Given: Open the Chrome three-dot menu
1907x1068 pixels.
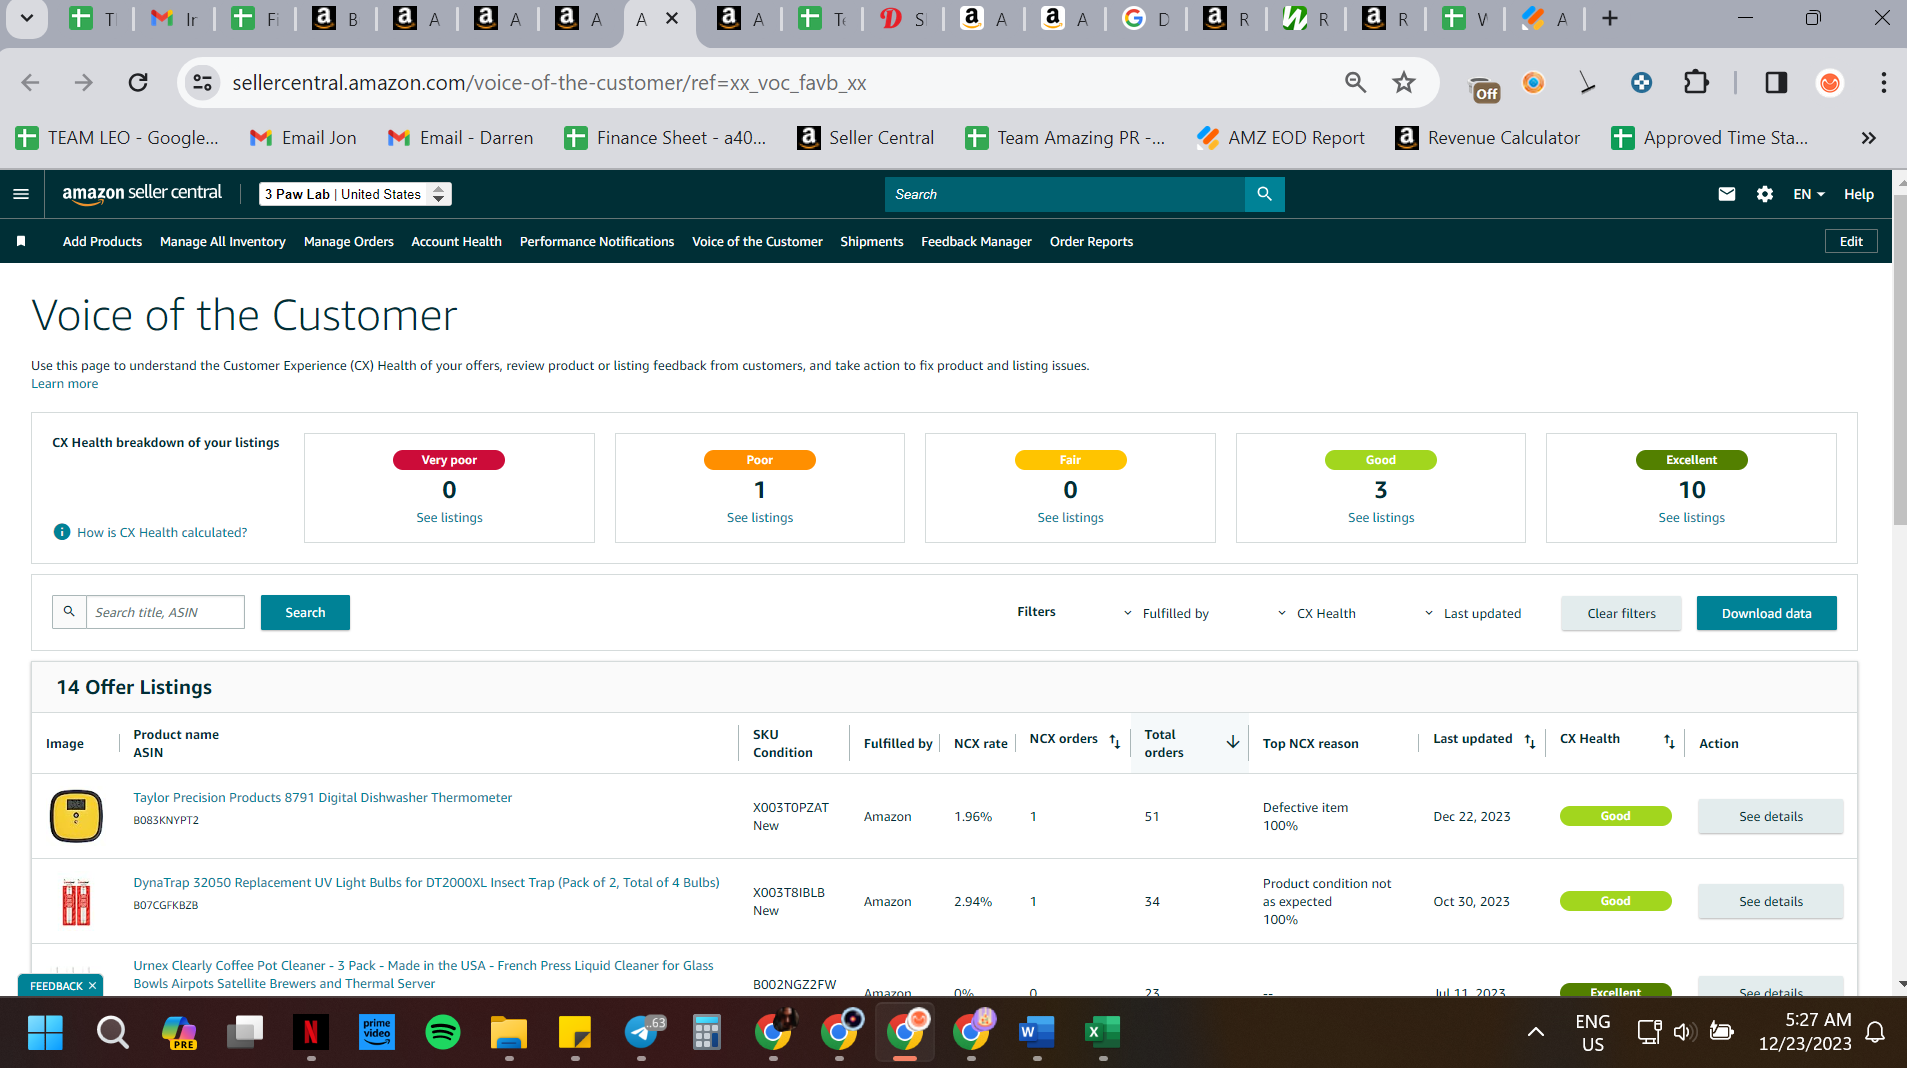Looking at the screenshot, I should [x=1883, y=83].
